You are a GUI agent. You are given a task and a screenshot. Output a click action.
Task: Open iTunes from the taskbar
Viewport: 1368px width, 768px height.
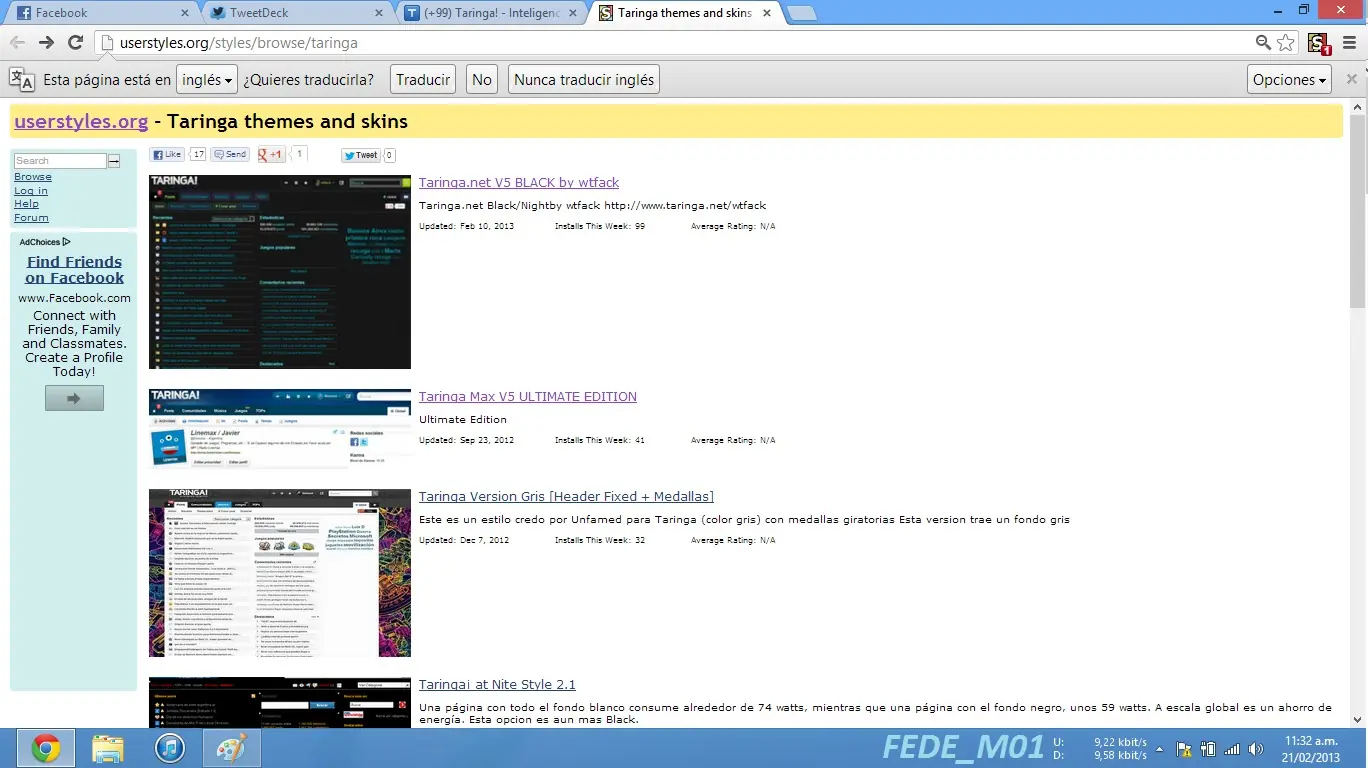point(170,748)
